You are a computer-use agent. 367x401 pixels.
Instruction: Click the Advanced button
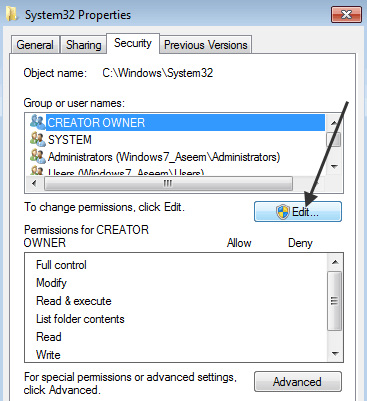(298, 382)
